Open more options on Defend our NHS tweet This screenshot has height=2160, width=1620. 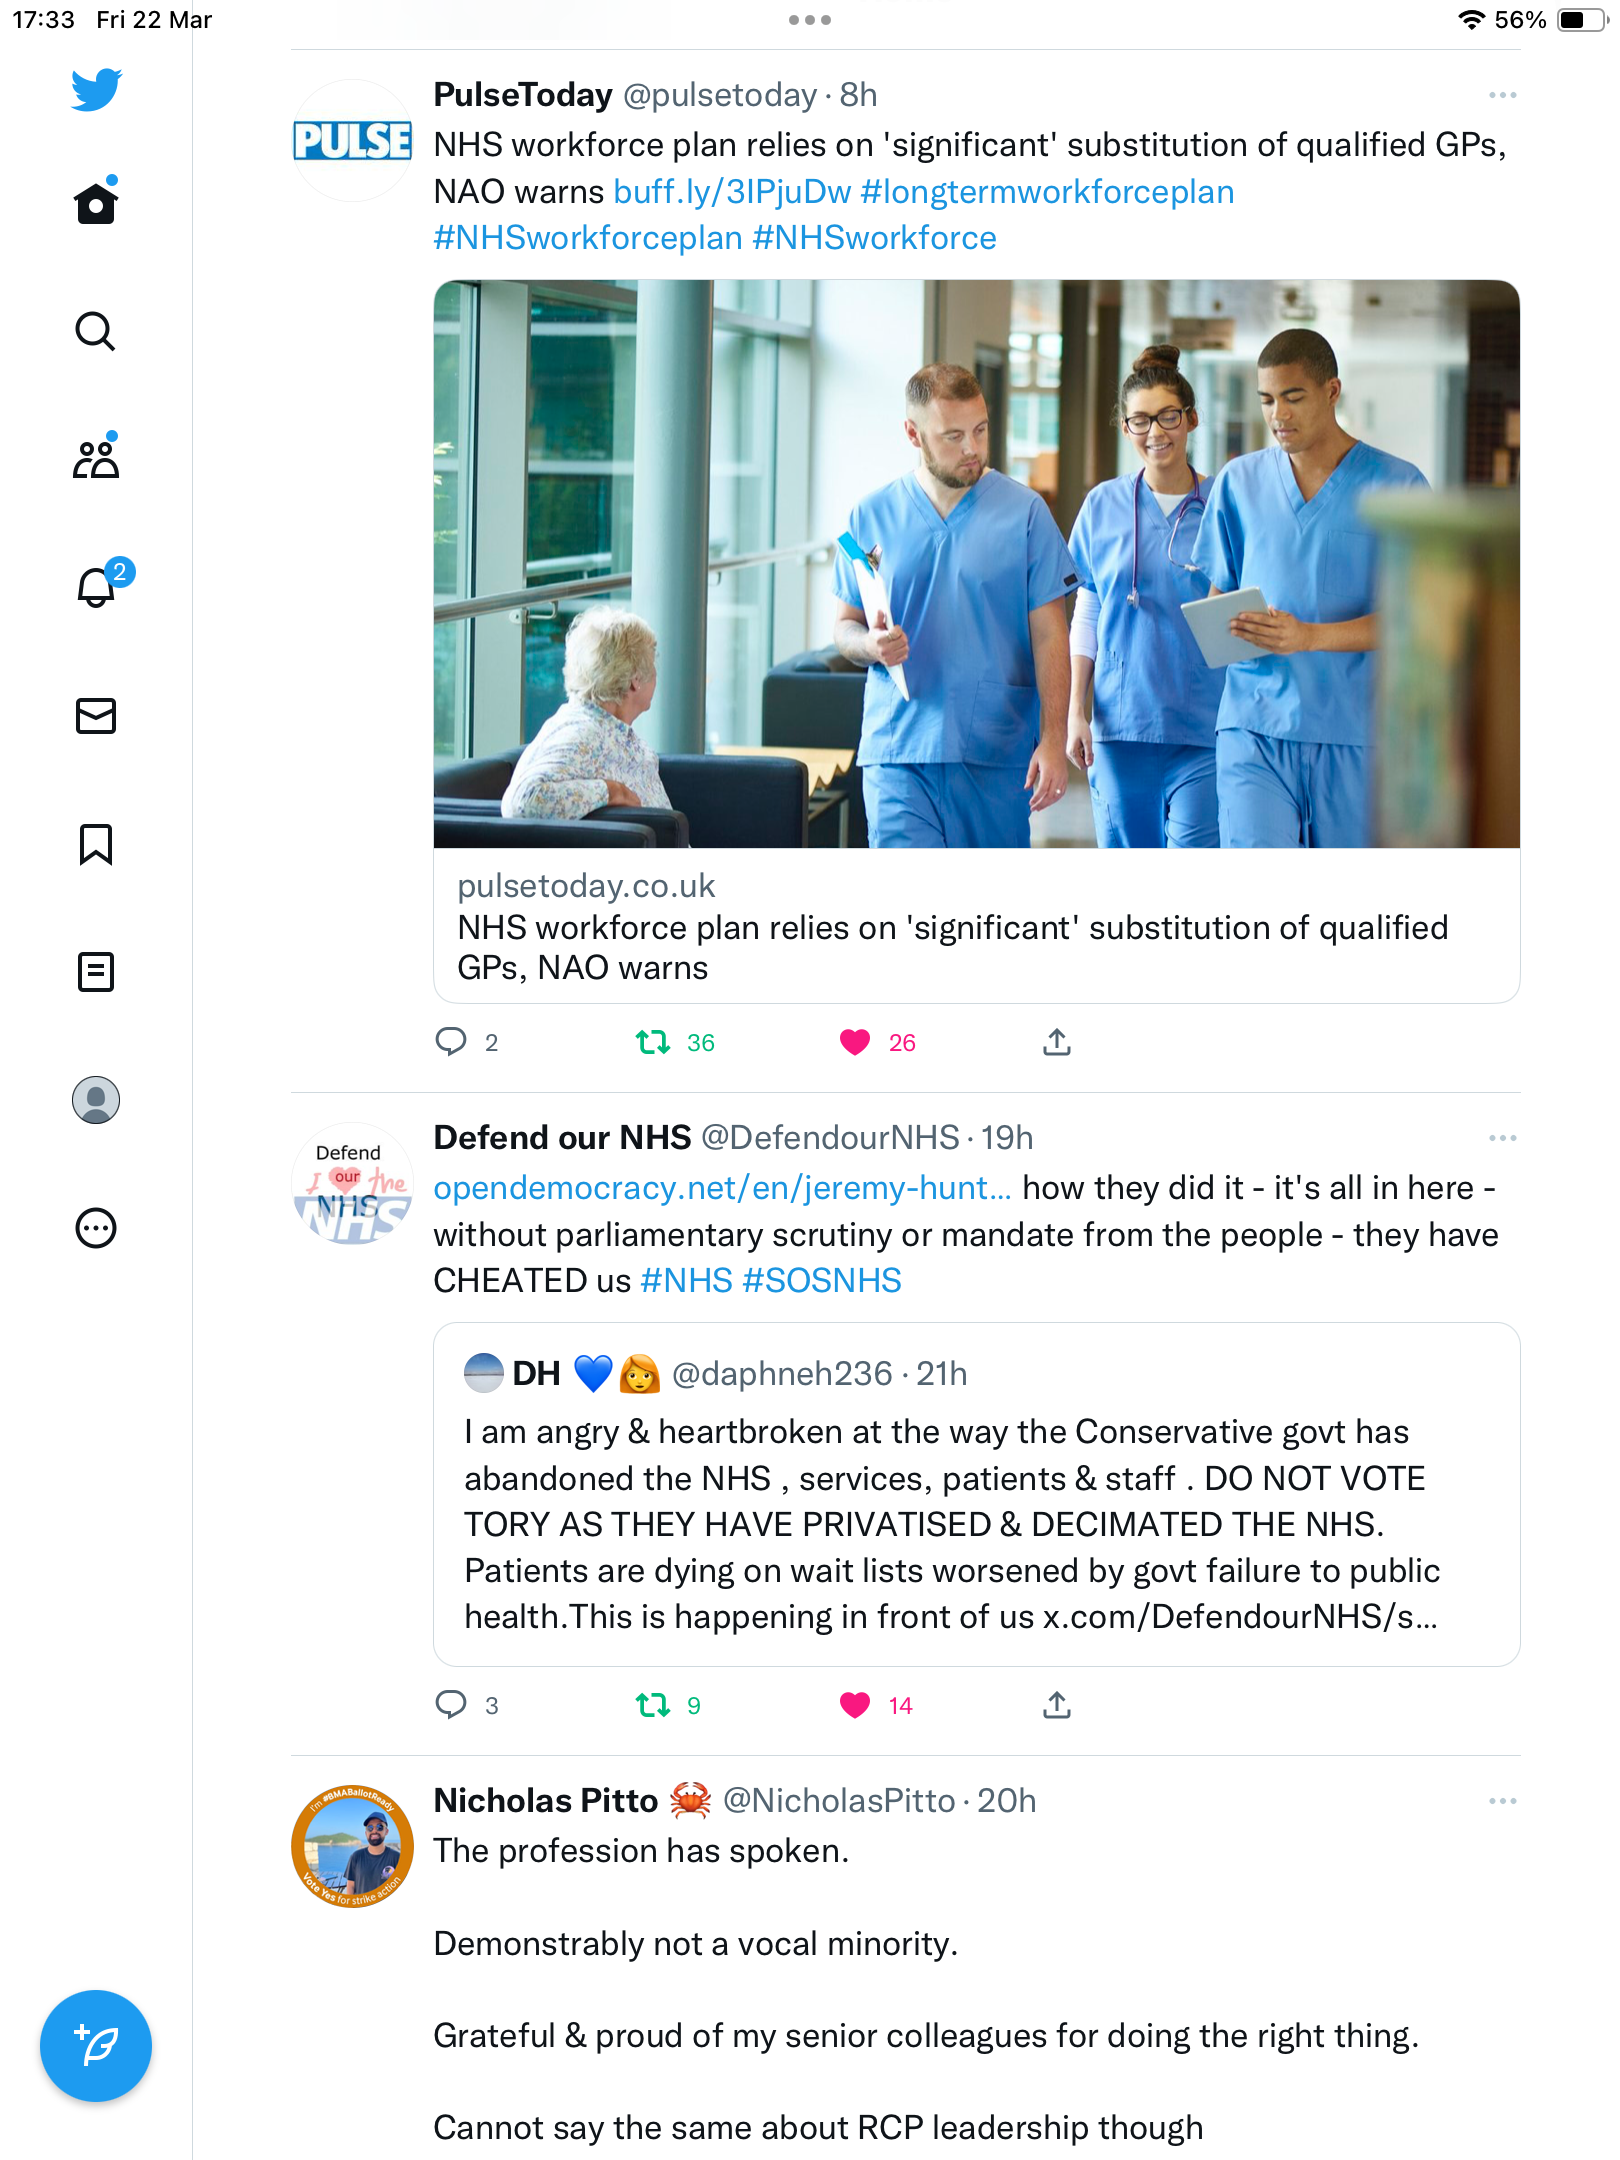[x=1502, y=1138]
